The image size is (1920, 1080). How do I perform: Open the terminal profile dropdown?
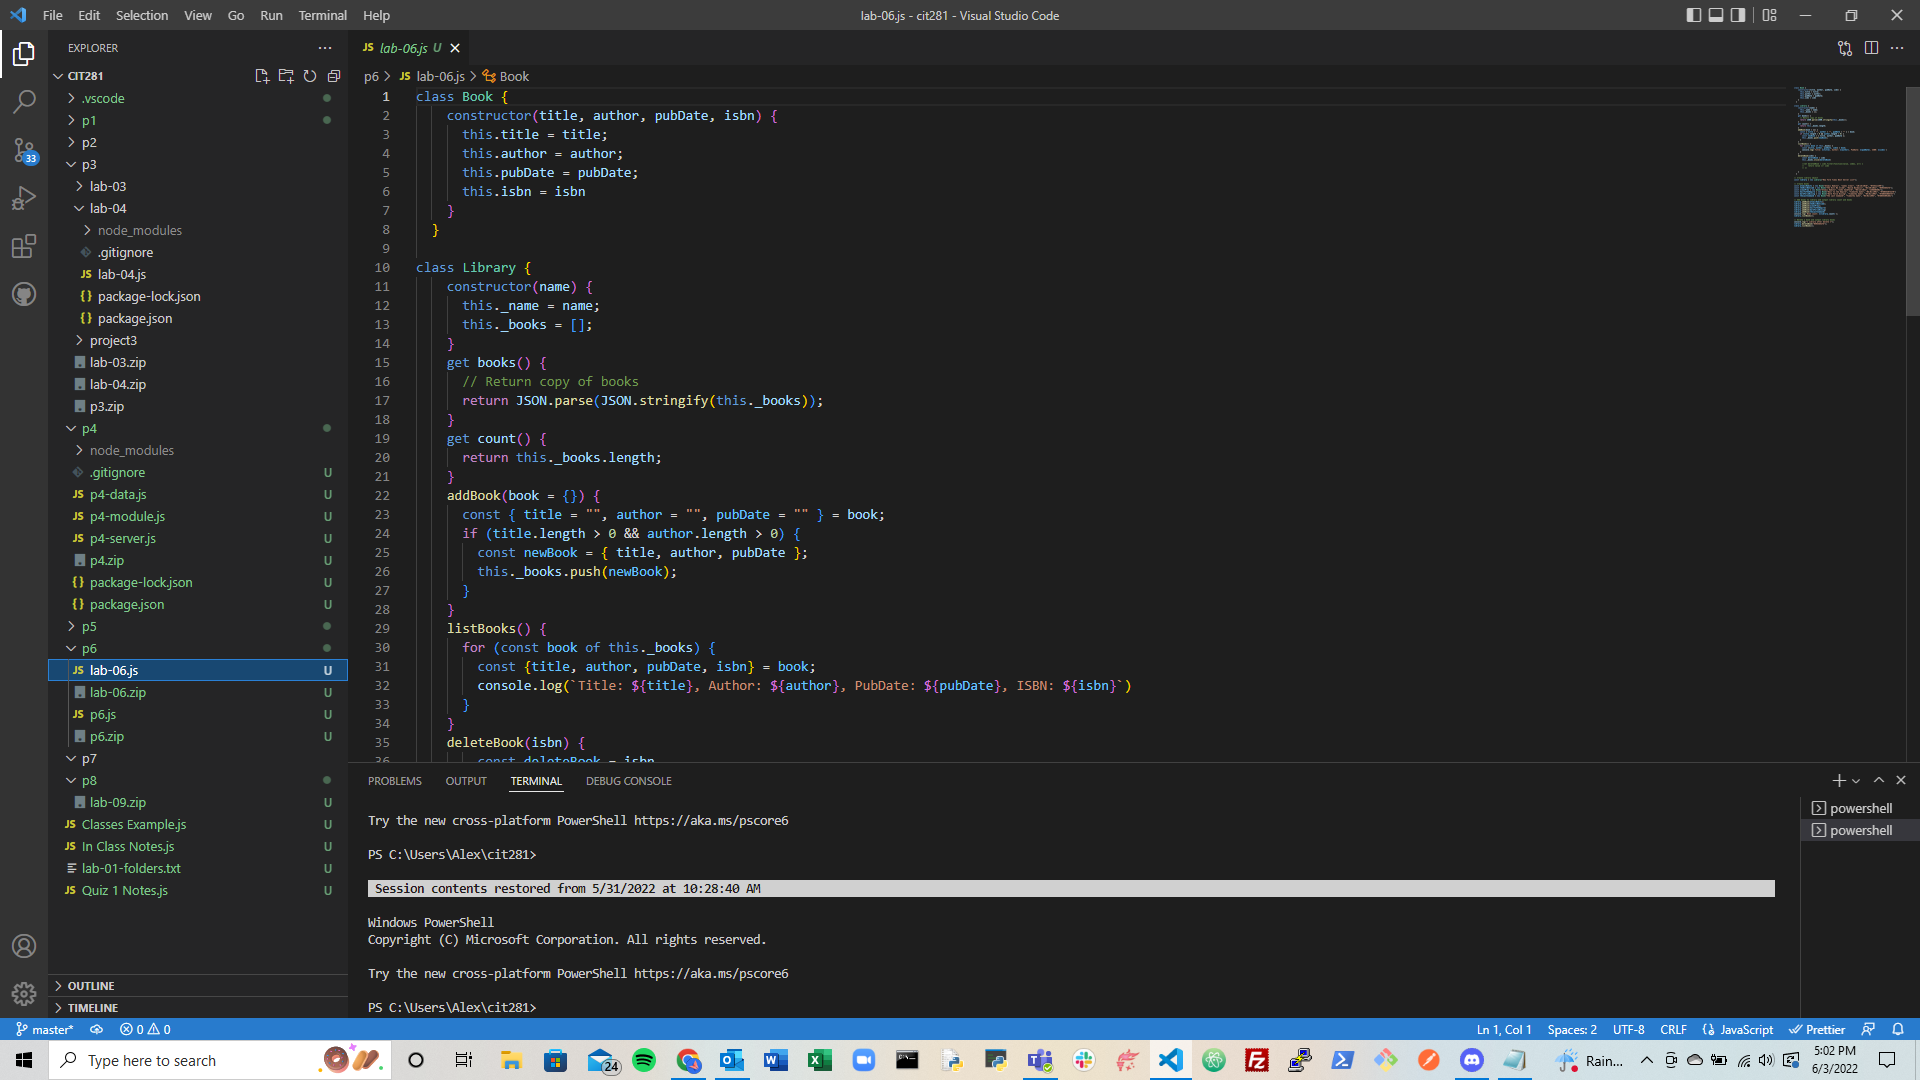click(x=1856, y=780)
